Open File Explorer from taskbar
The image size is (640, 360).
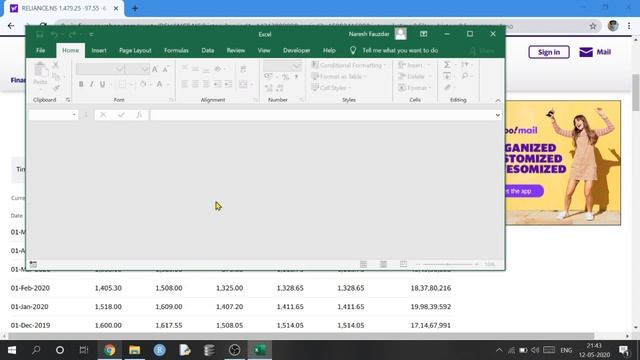coord(135,350)
